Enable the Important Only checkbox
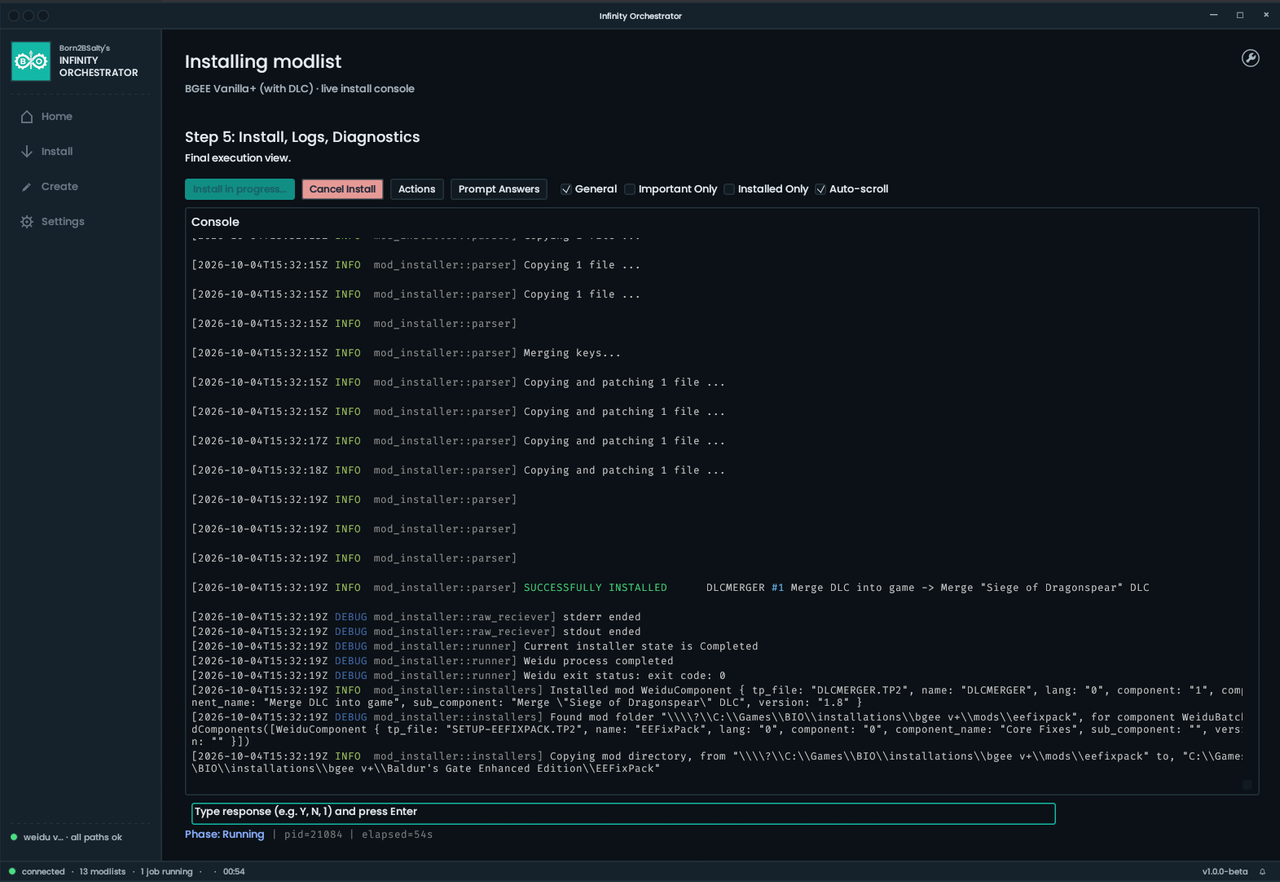The width and height of the screenshot is (1280, 882). 630,189
